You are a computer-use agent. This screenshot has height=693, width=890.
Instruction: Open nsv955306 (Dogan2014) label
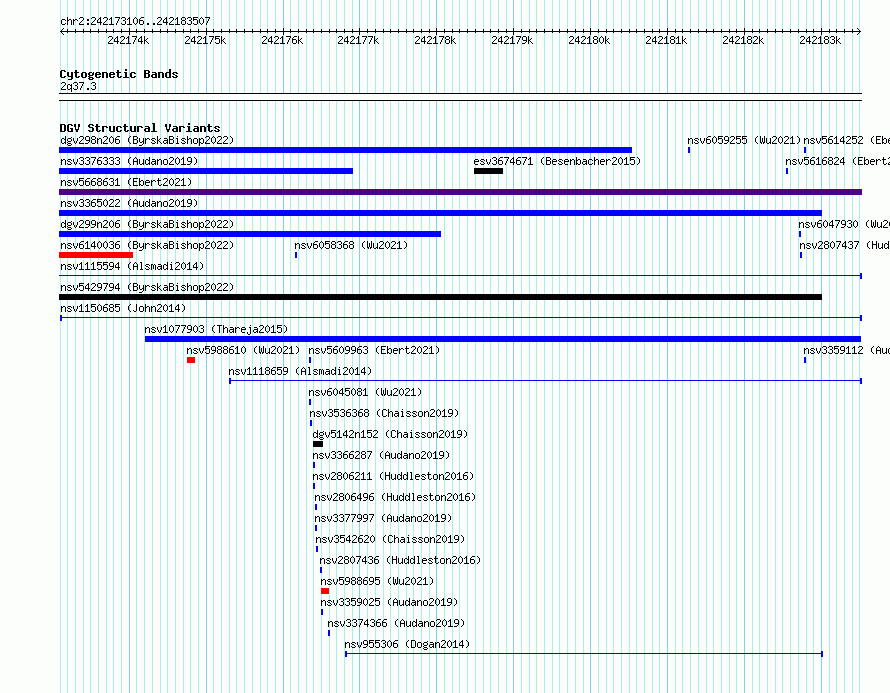tap(407, 644)
